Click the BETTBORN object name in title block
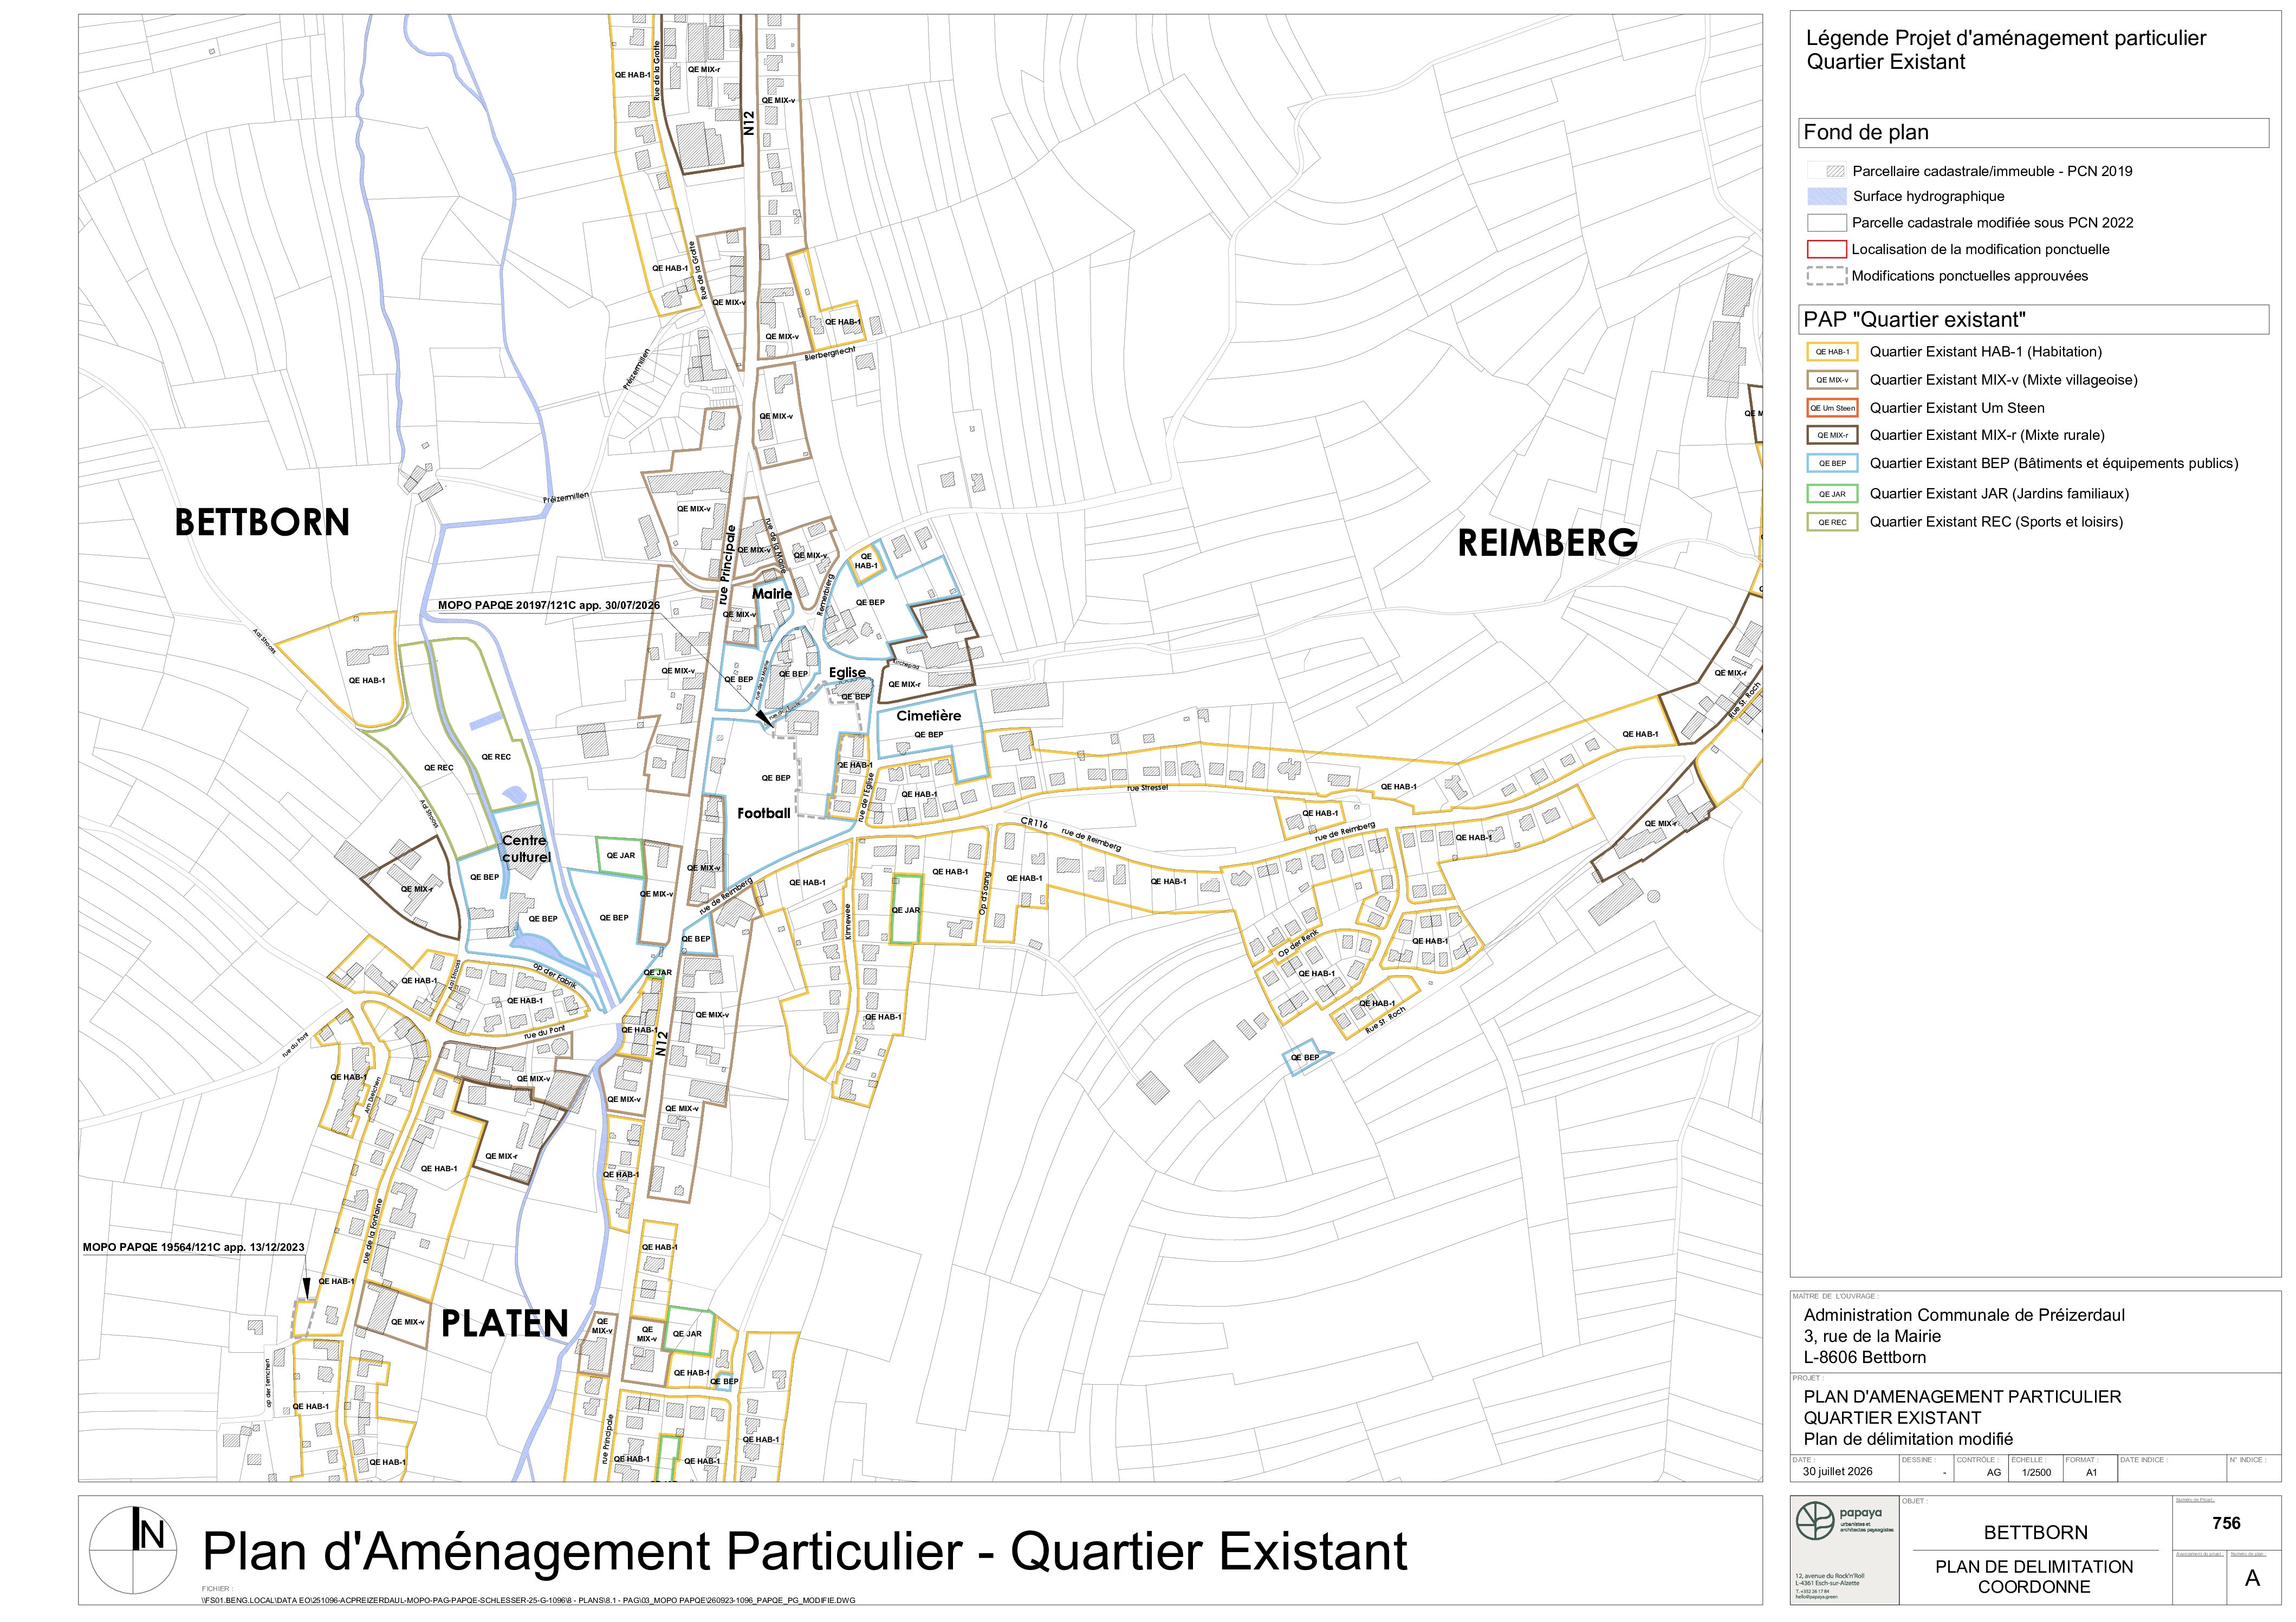The image size is (2296, 1622). [x=2035, y=1533]
